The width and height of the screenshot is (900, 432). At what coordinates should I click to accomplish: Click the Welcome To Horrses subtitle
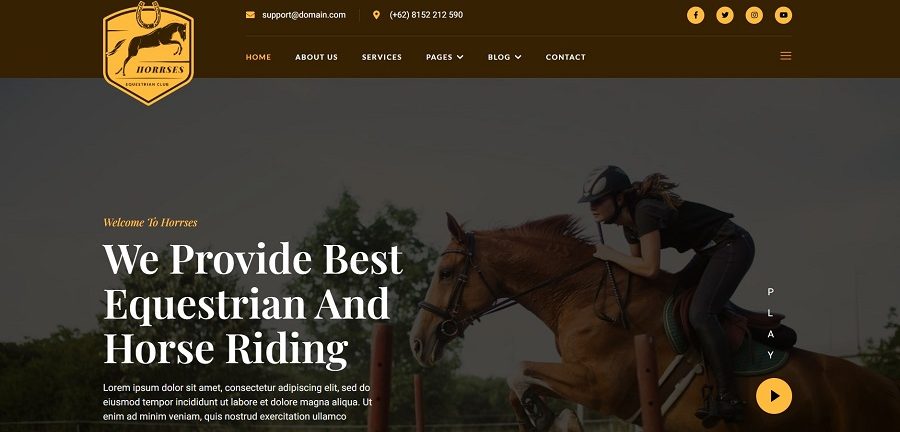150,223
